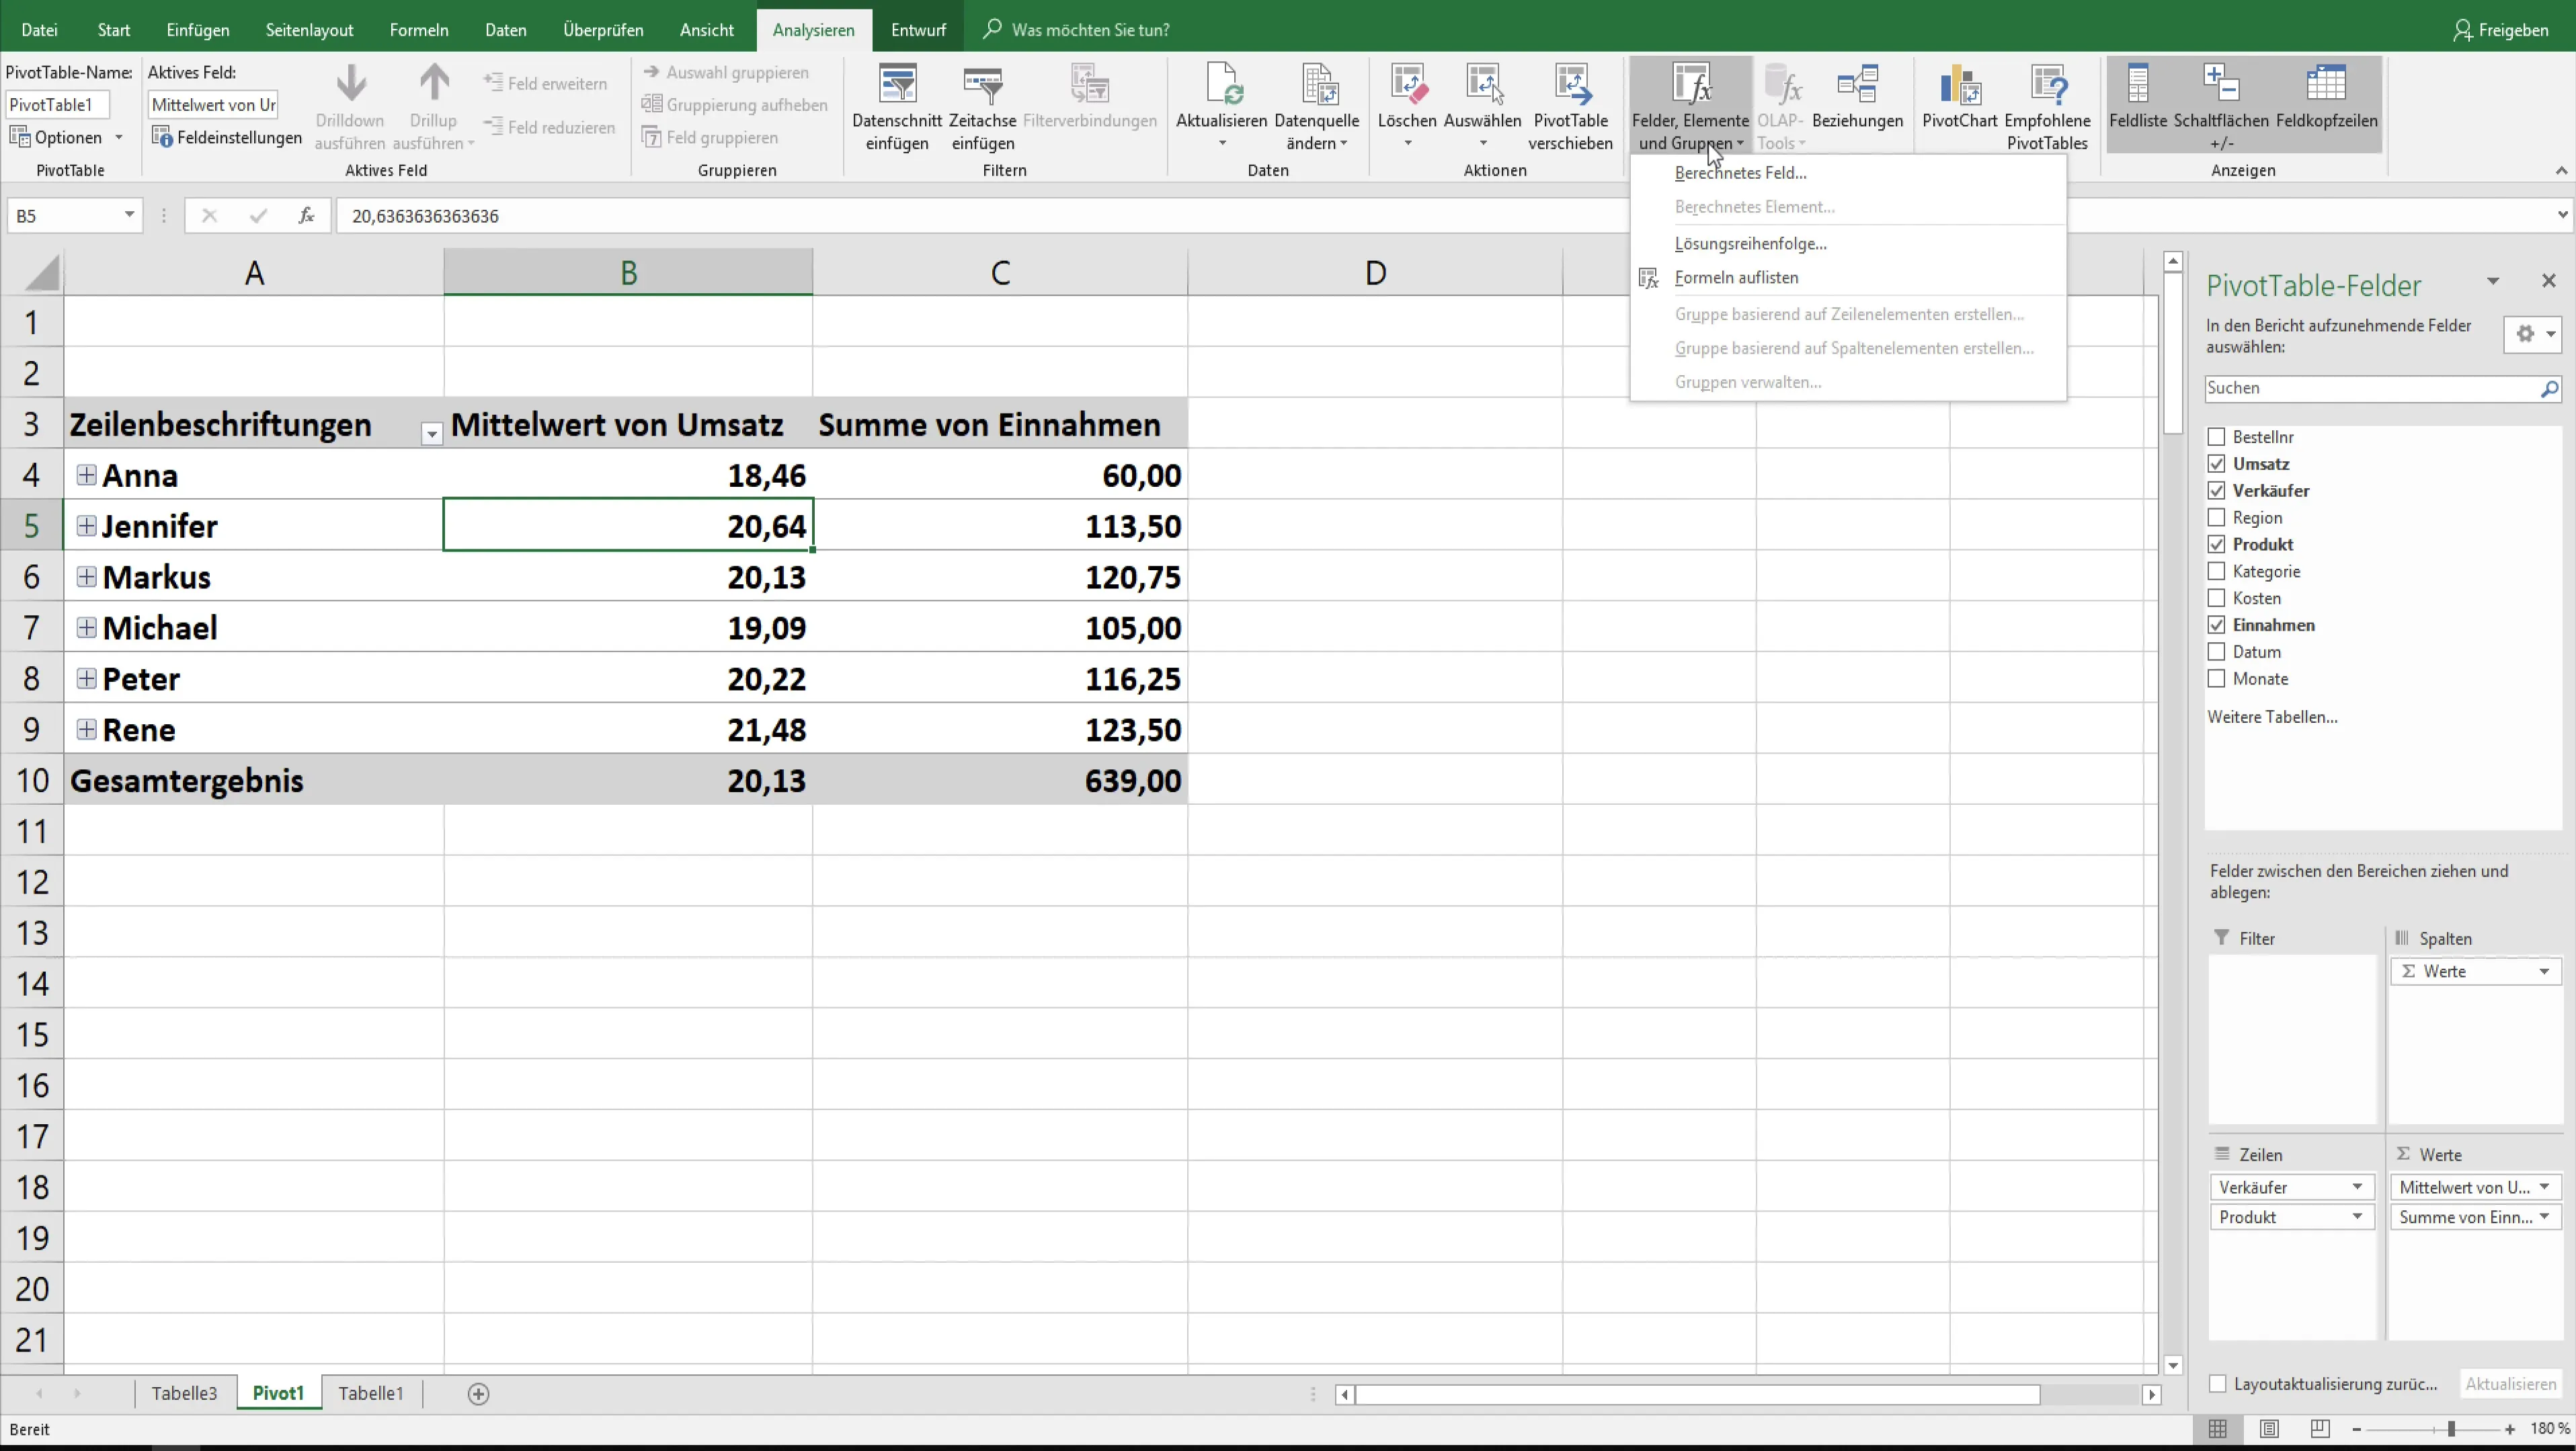Check the Bestellnr field
The height and width of the screenshot is (1451, 2576).
tap(2216, 437)
